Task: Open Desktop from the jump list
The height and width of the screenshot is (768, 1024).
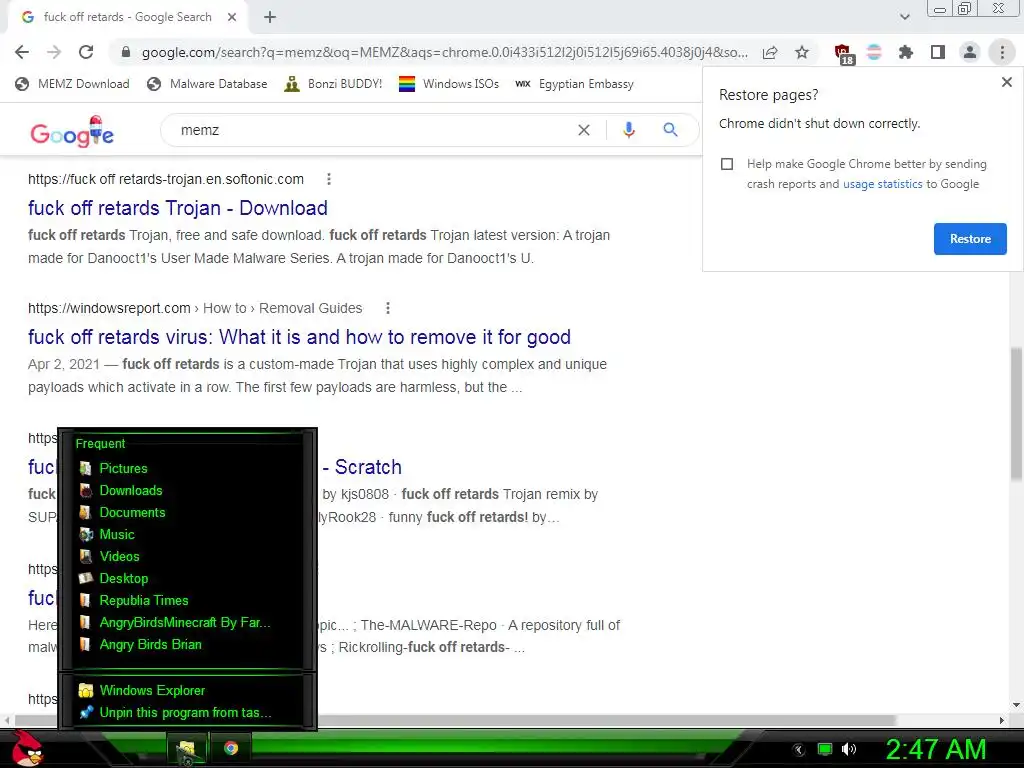Action: 123,579
